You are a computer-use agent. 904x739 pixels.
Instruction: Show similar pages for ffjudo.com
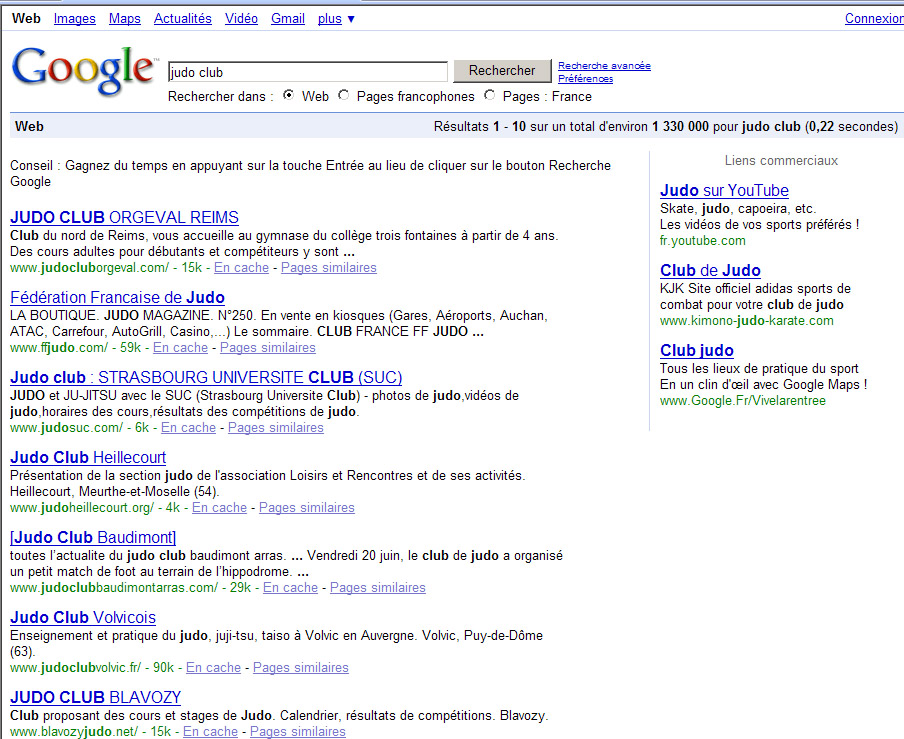tap(268, 348)
